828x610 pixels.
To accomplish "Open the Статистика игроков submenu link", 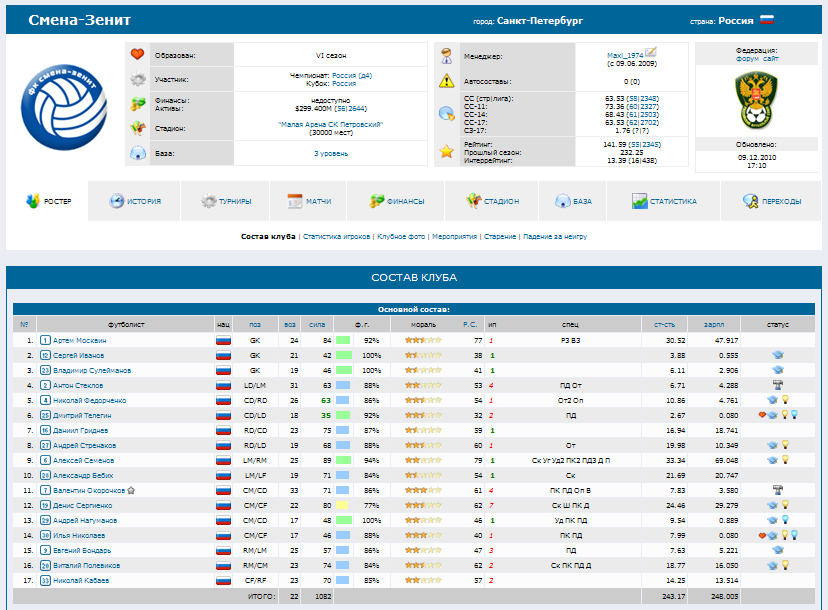I will point(337,237).
